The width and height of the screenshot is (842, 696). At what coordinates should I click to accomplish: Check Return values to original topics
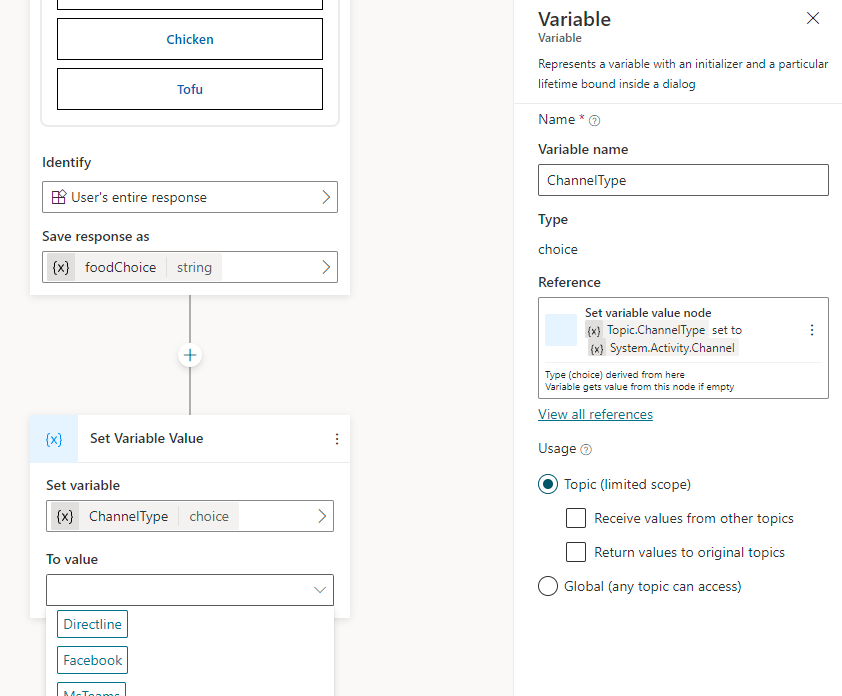coord(576,552)
